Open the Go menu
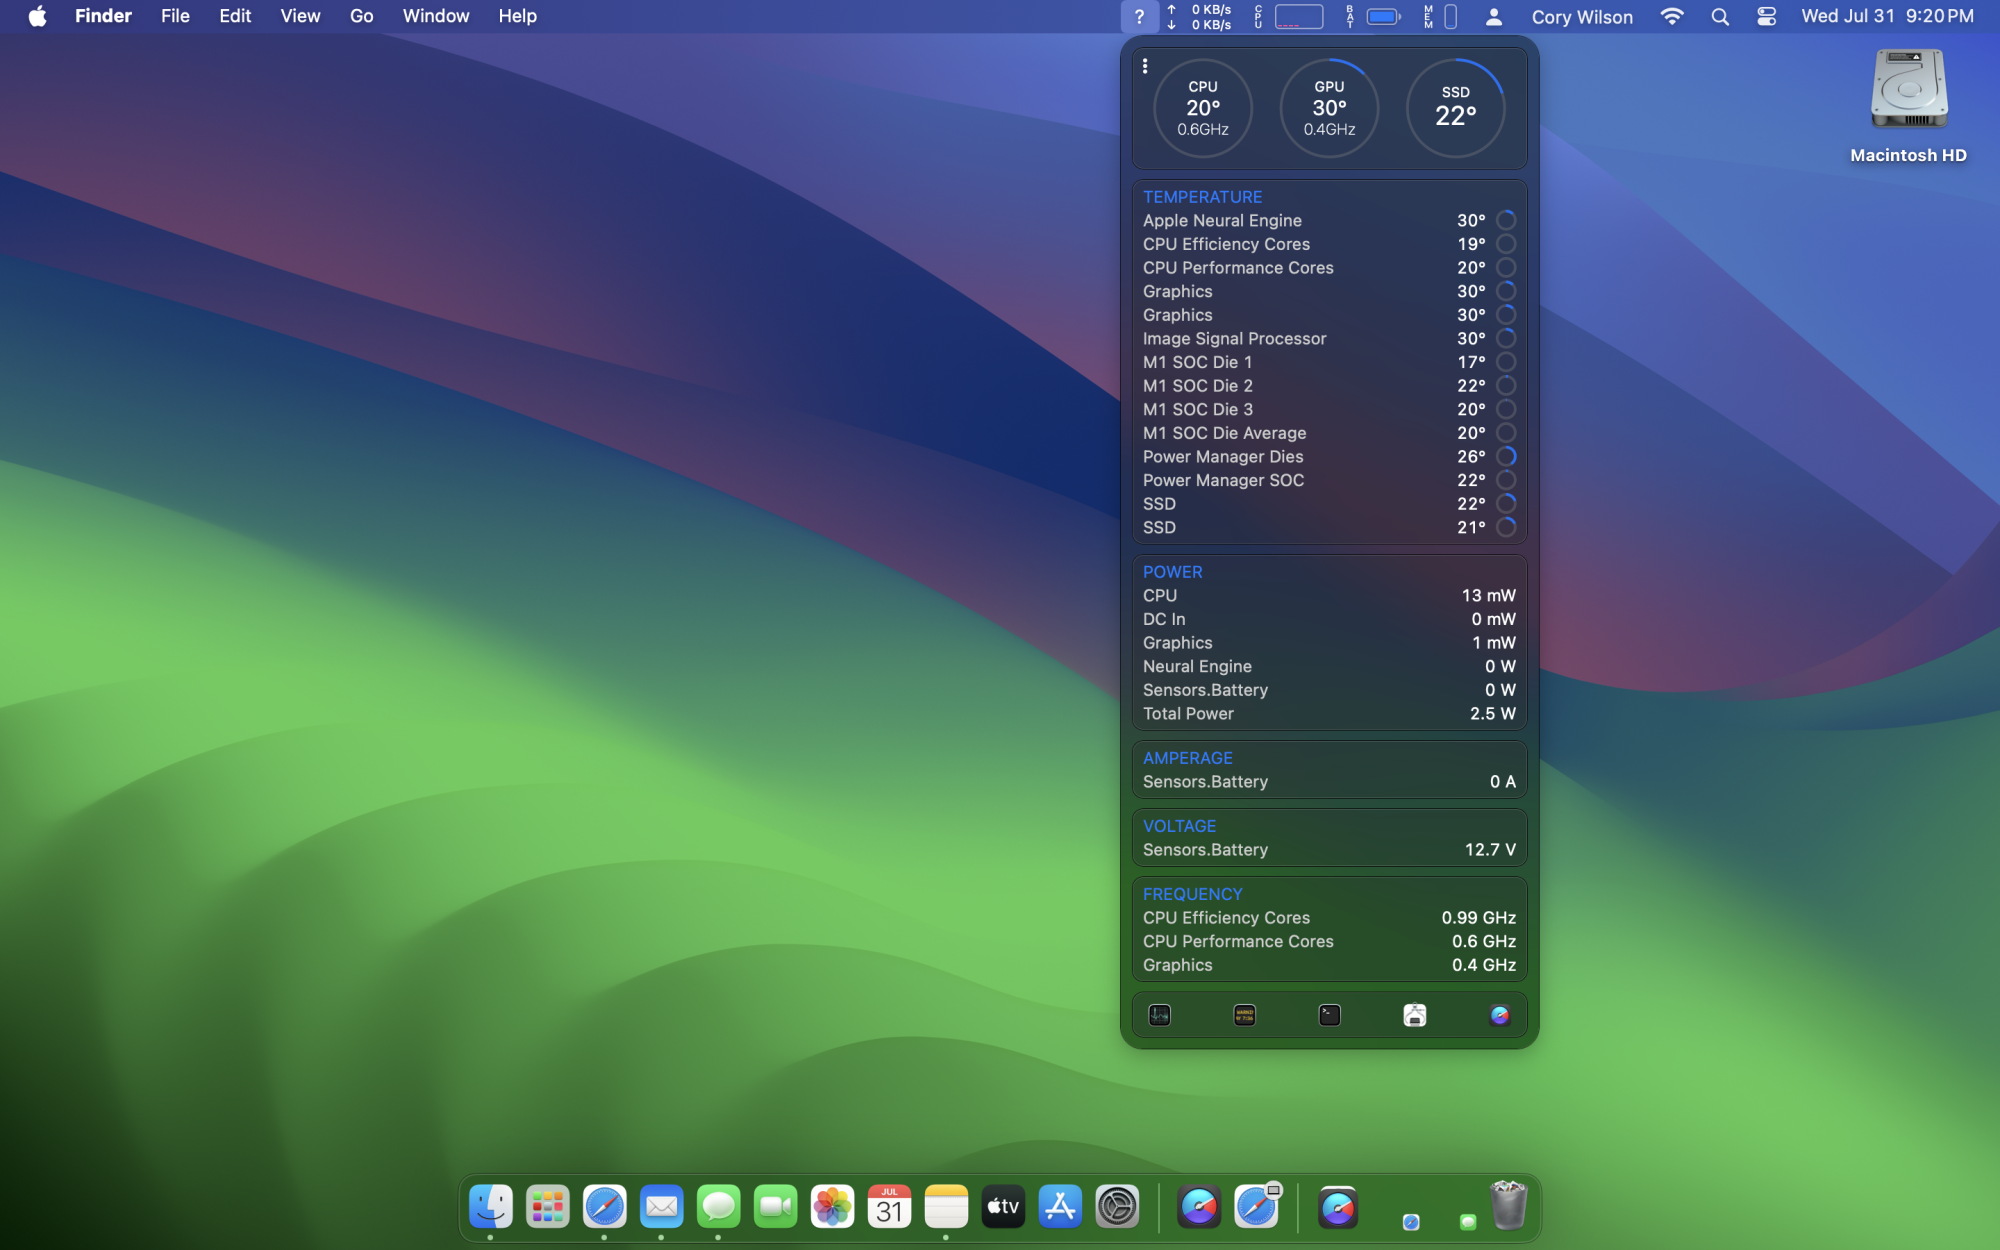2000x1250 pixels. coord(361,16)
